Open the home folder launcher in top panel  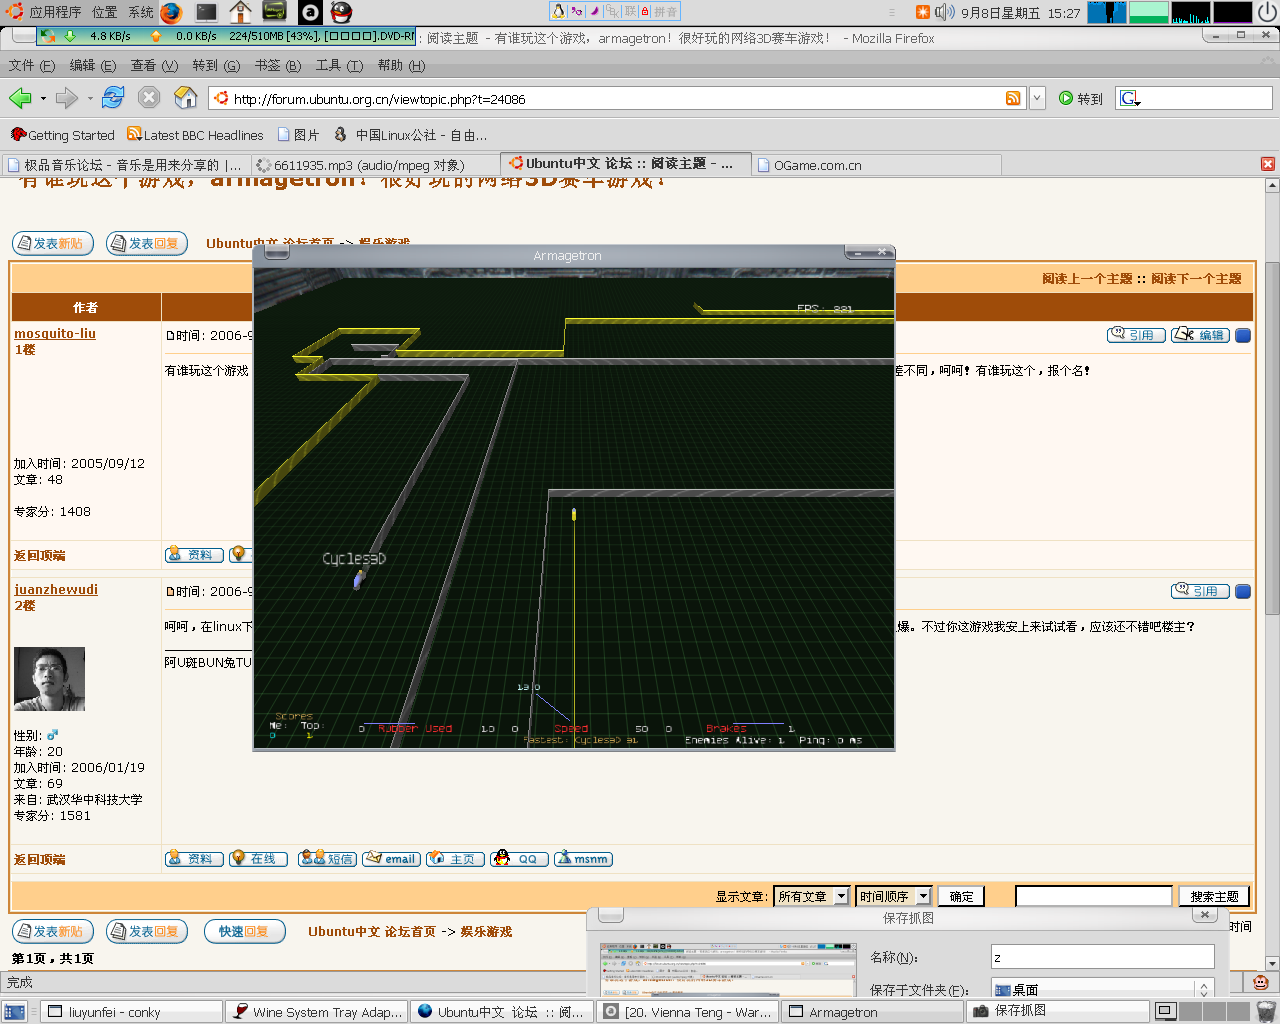tap(240, 12)
